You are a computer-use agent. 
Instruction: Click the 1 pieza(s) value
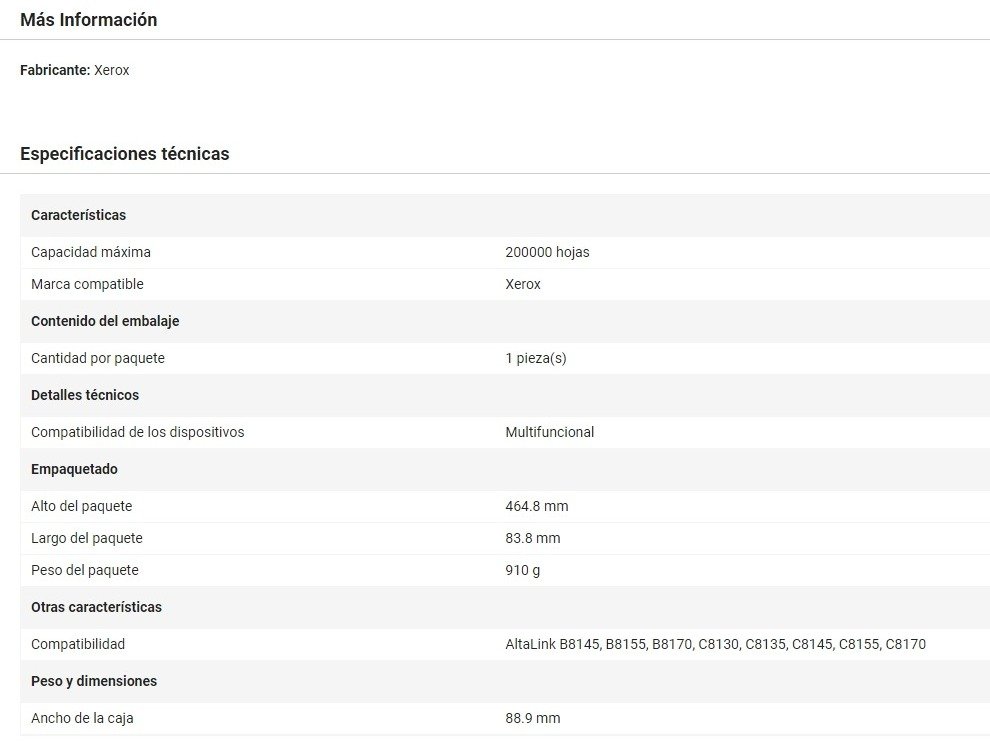pos(535,358)
